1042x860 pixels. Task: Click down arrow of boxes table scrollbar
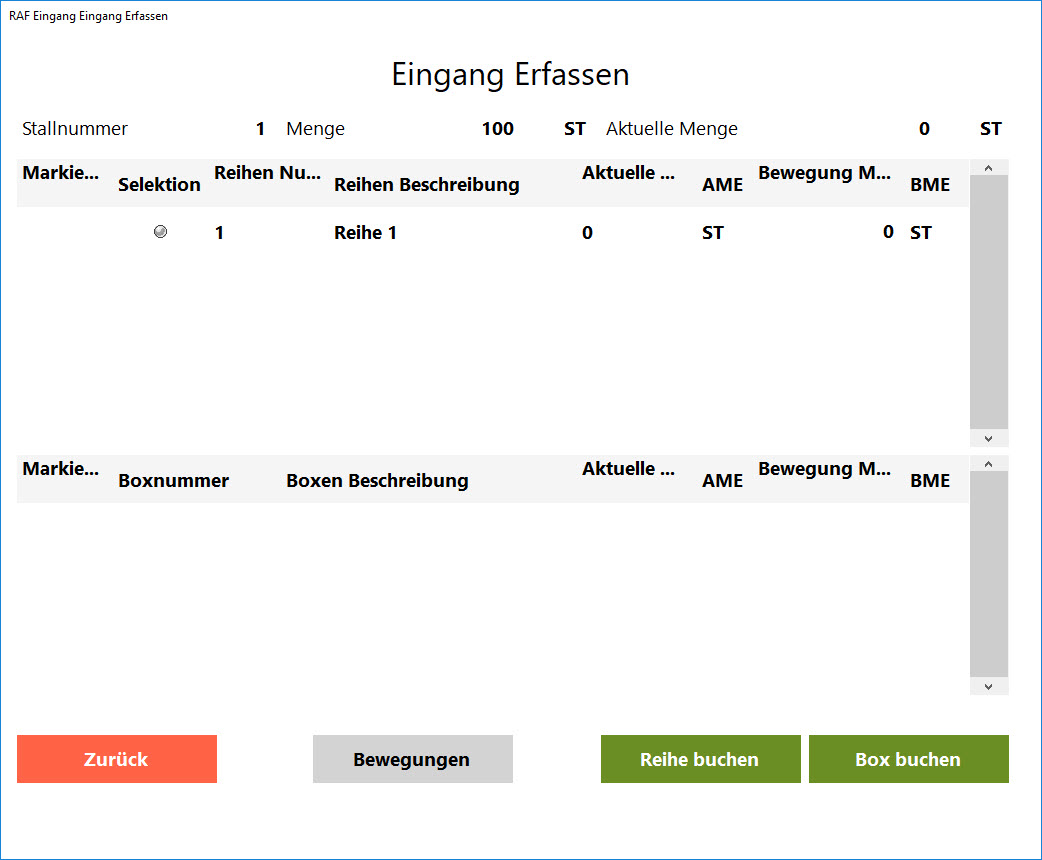click(x=988, y=686)
